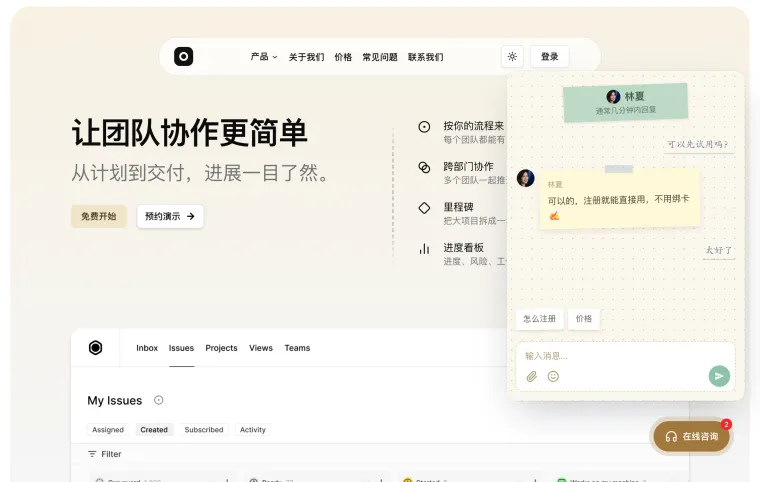Screen dimensions: 760x482
Task: Click the 在线咨询 chat launcher button
Action: pos(691,436)
